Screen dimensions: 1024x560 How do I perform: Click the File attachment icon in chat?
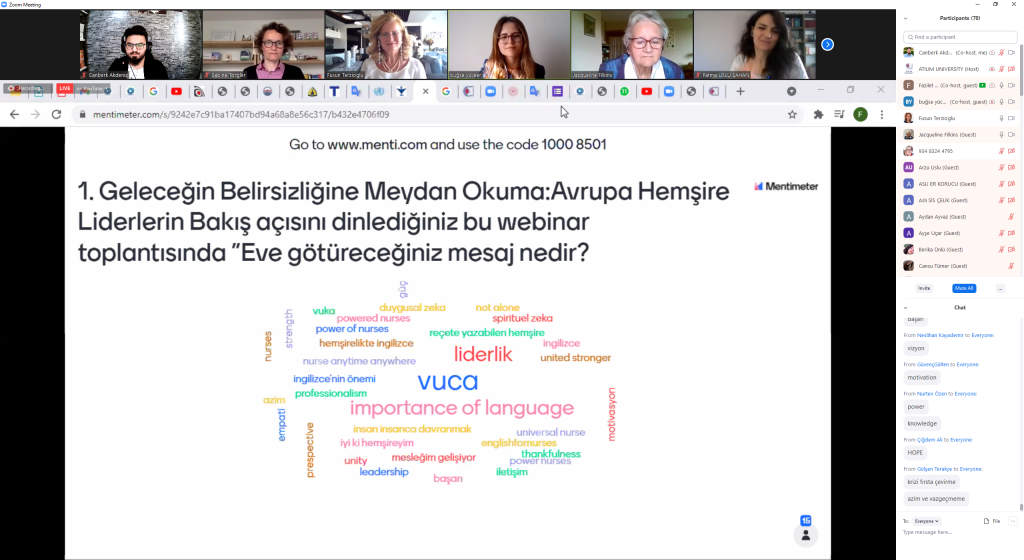(x=985, y=521)
